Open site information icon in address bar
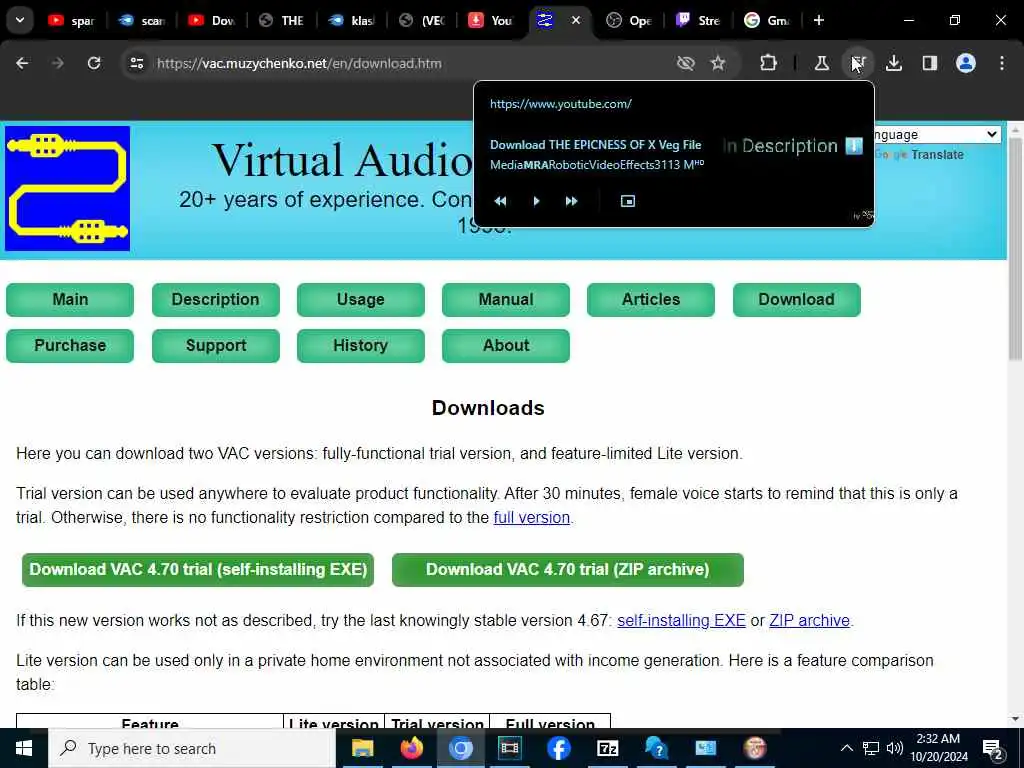 (136, 63)
